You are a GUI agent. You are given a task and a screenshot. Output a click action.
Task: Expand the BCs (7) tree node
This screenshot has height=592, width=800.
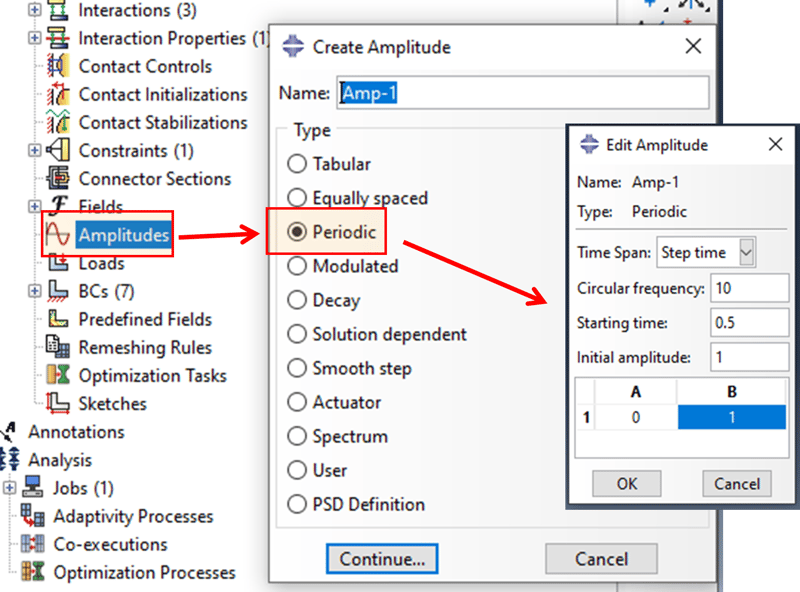[34, 290]
